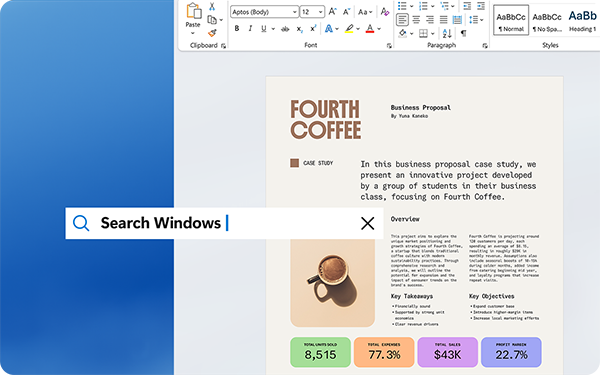Sort text with A-Z sort icon

click(x=447, y=34)
